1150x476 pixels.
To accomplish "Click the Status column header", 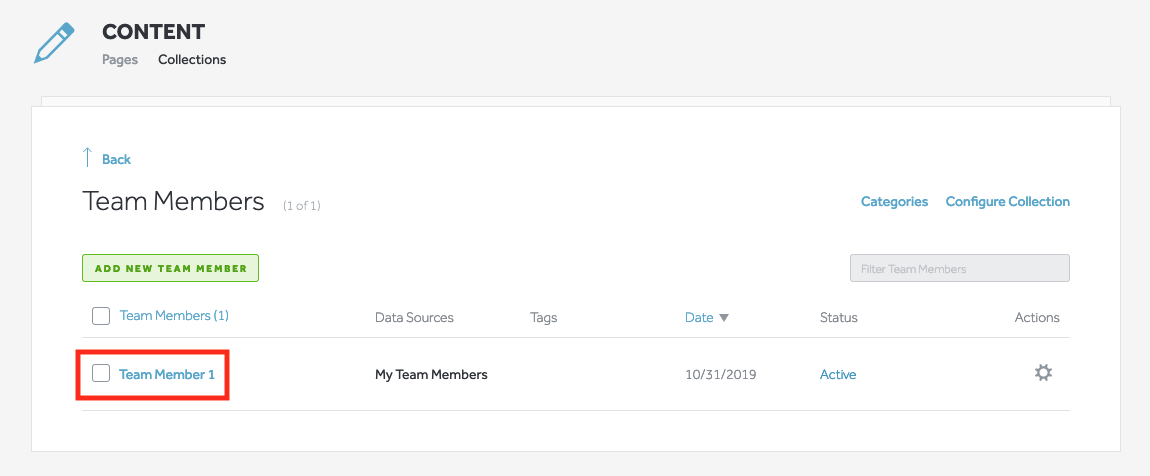I will [838, 318].
